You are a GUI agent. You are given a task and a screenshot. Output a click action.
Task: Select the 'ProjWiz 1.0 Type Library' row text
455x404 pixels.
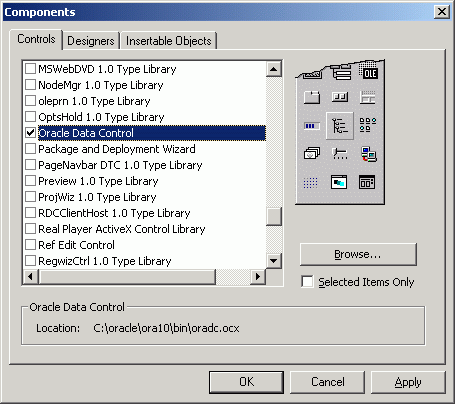[x=97, y=197]
